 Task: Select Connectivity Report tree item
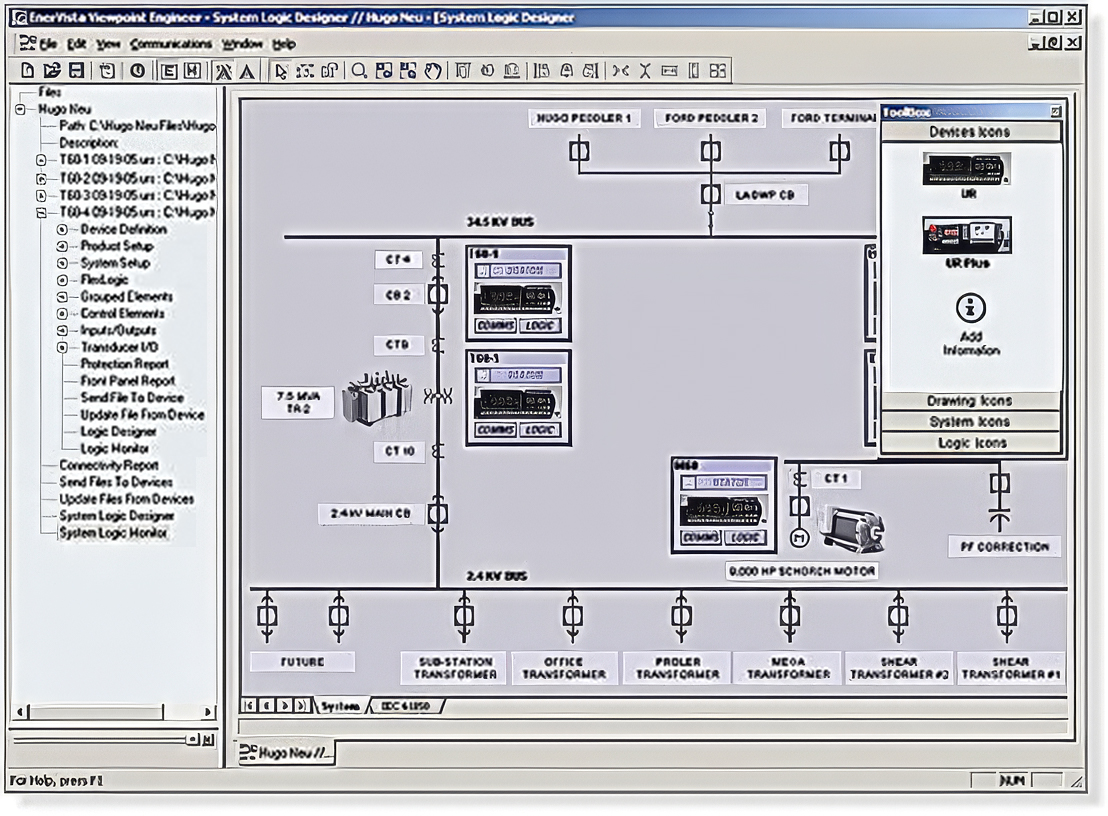(109, 465)
